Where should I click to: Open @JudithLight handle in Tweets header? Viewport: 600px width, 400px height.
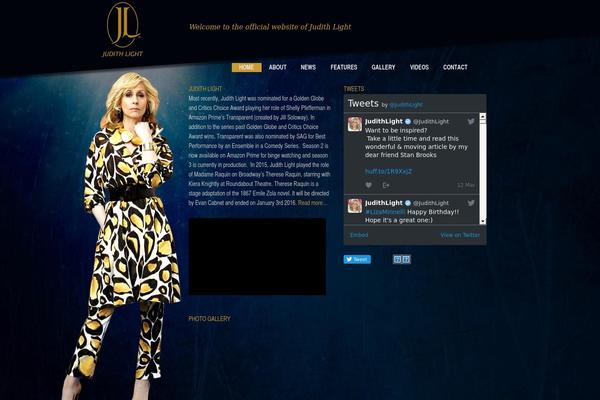[x=406, y=105]
